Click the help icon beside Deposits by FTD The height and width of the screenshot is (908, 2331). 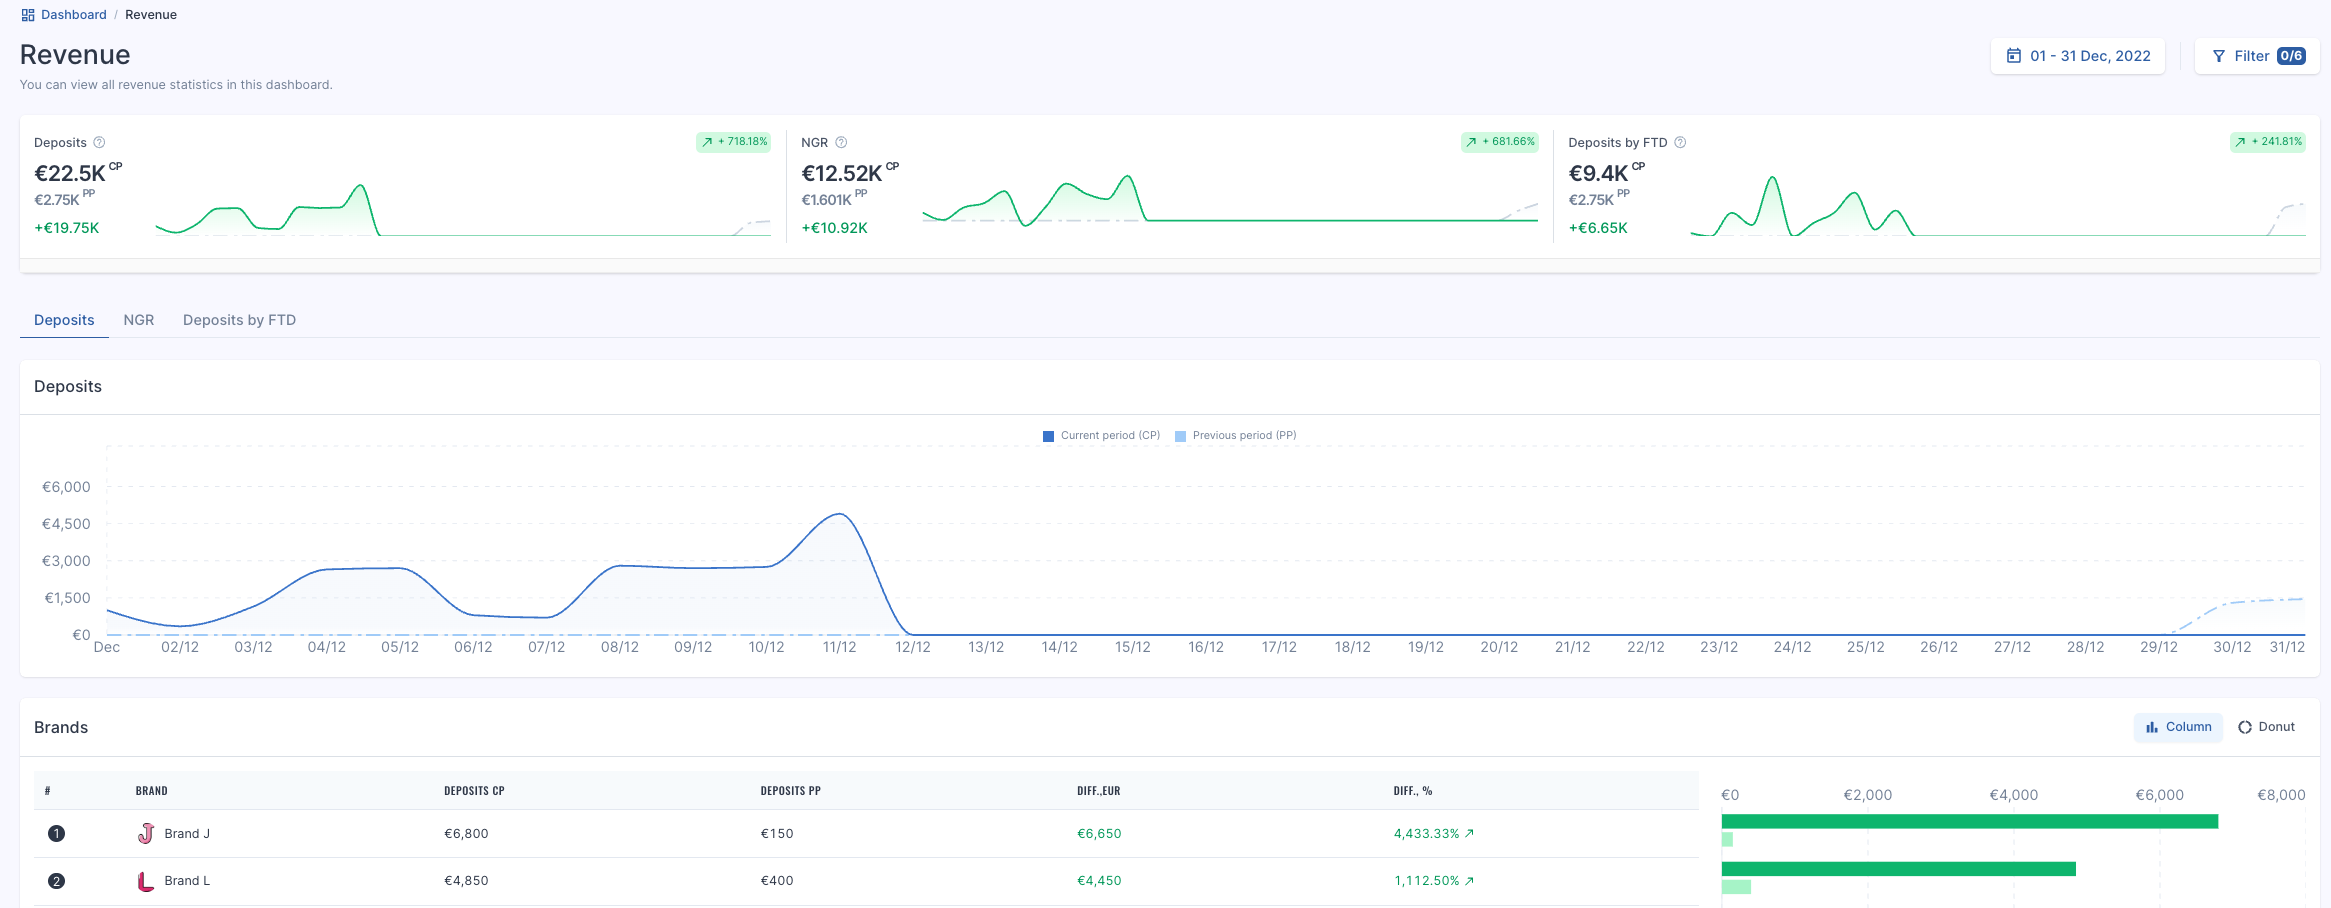(1680, 142)
